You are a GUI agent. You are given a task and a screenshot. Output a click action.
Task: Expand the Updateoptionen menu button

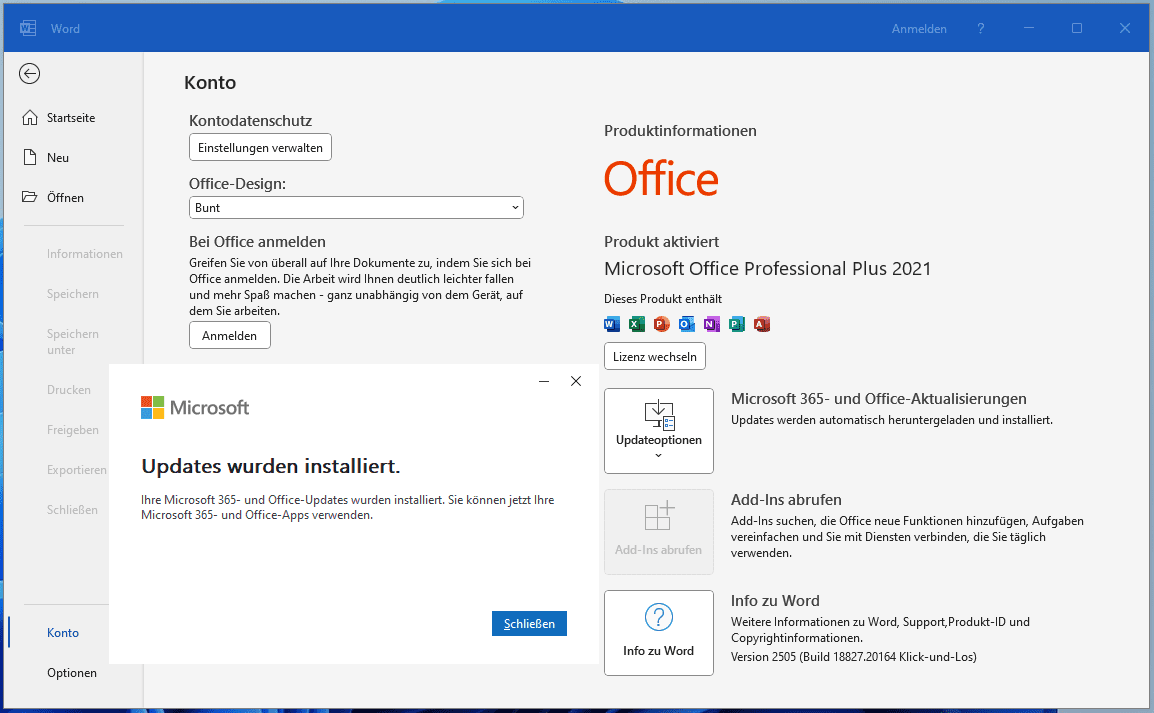tap(659, 431)
